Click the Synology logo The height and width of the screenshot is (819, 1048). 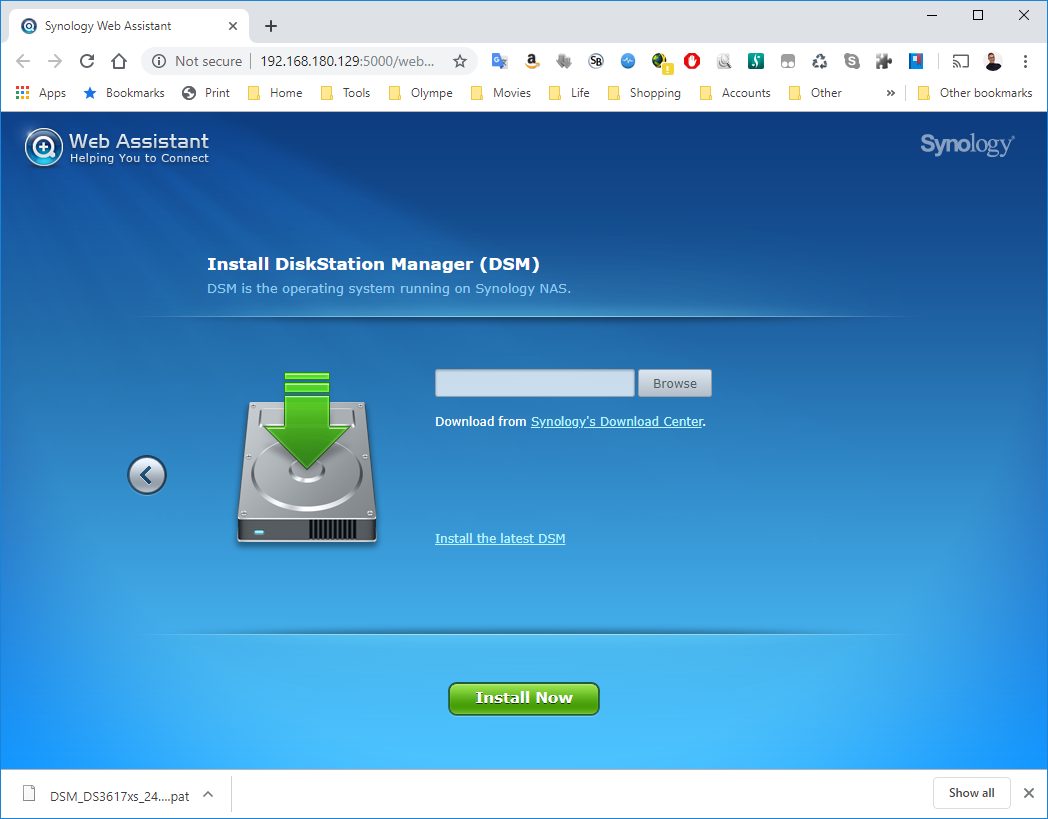967,144
